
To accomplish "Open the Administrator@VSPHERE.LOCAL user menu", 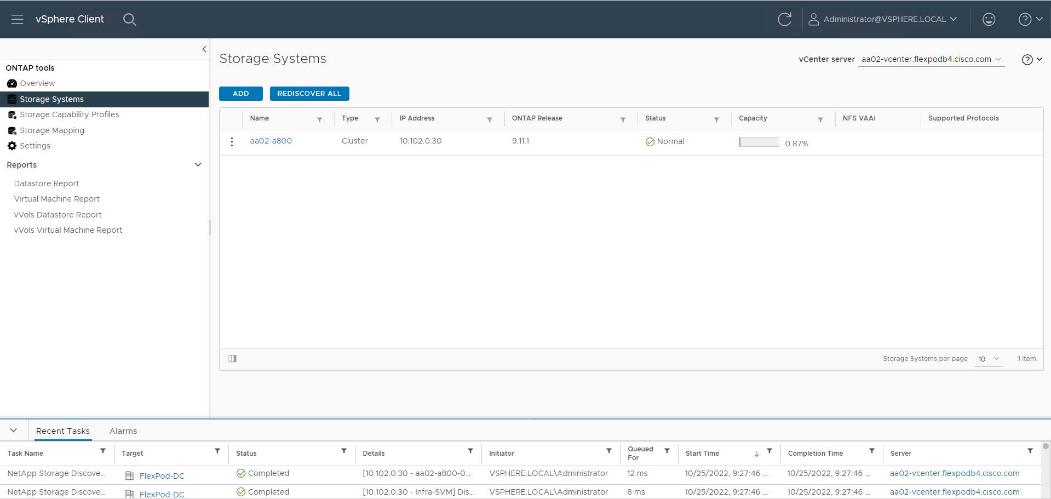I will click(882, 19).
